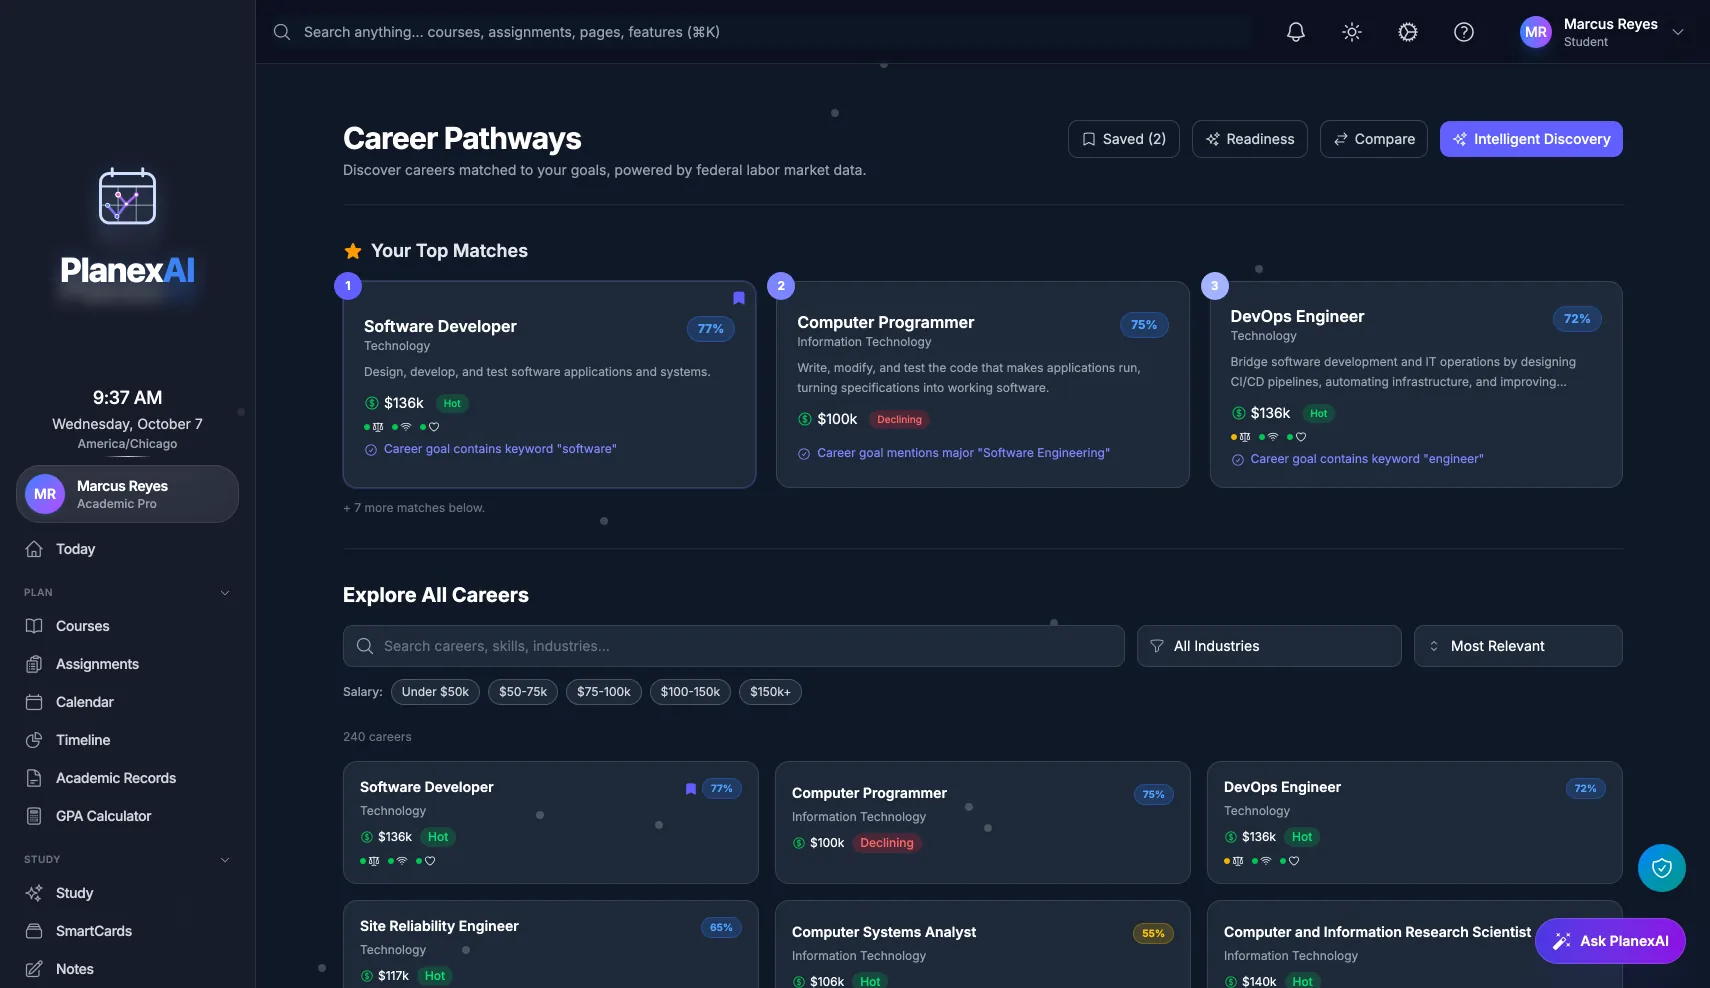Open the Most Relevant sort dropdown
This screenshot has width=1710, height=988.
[1518, 646]
